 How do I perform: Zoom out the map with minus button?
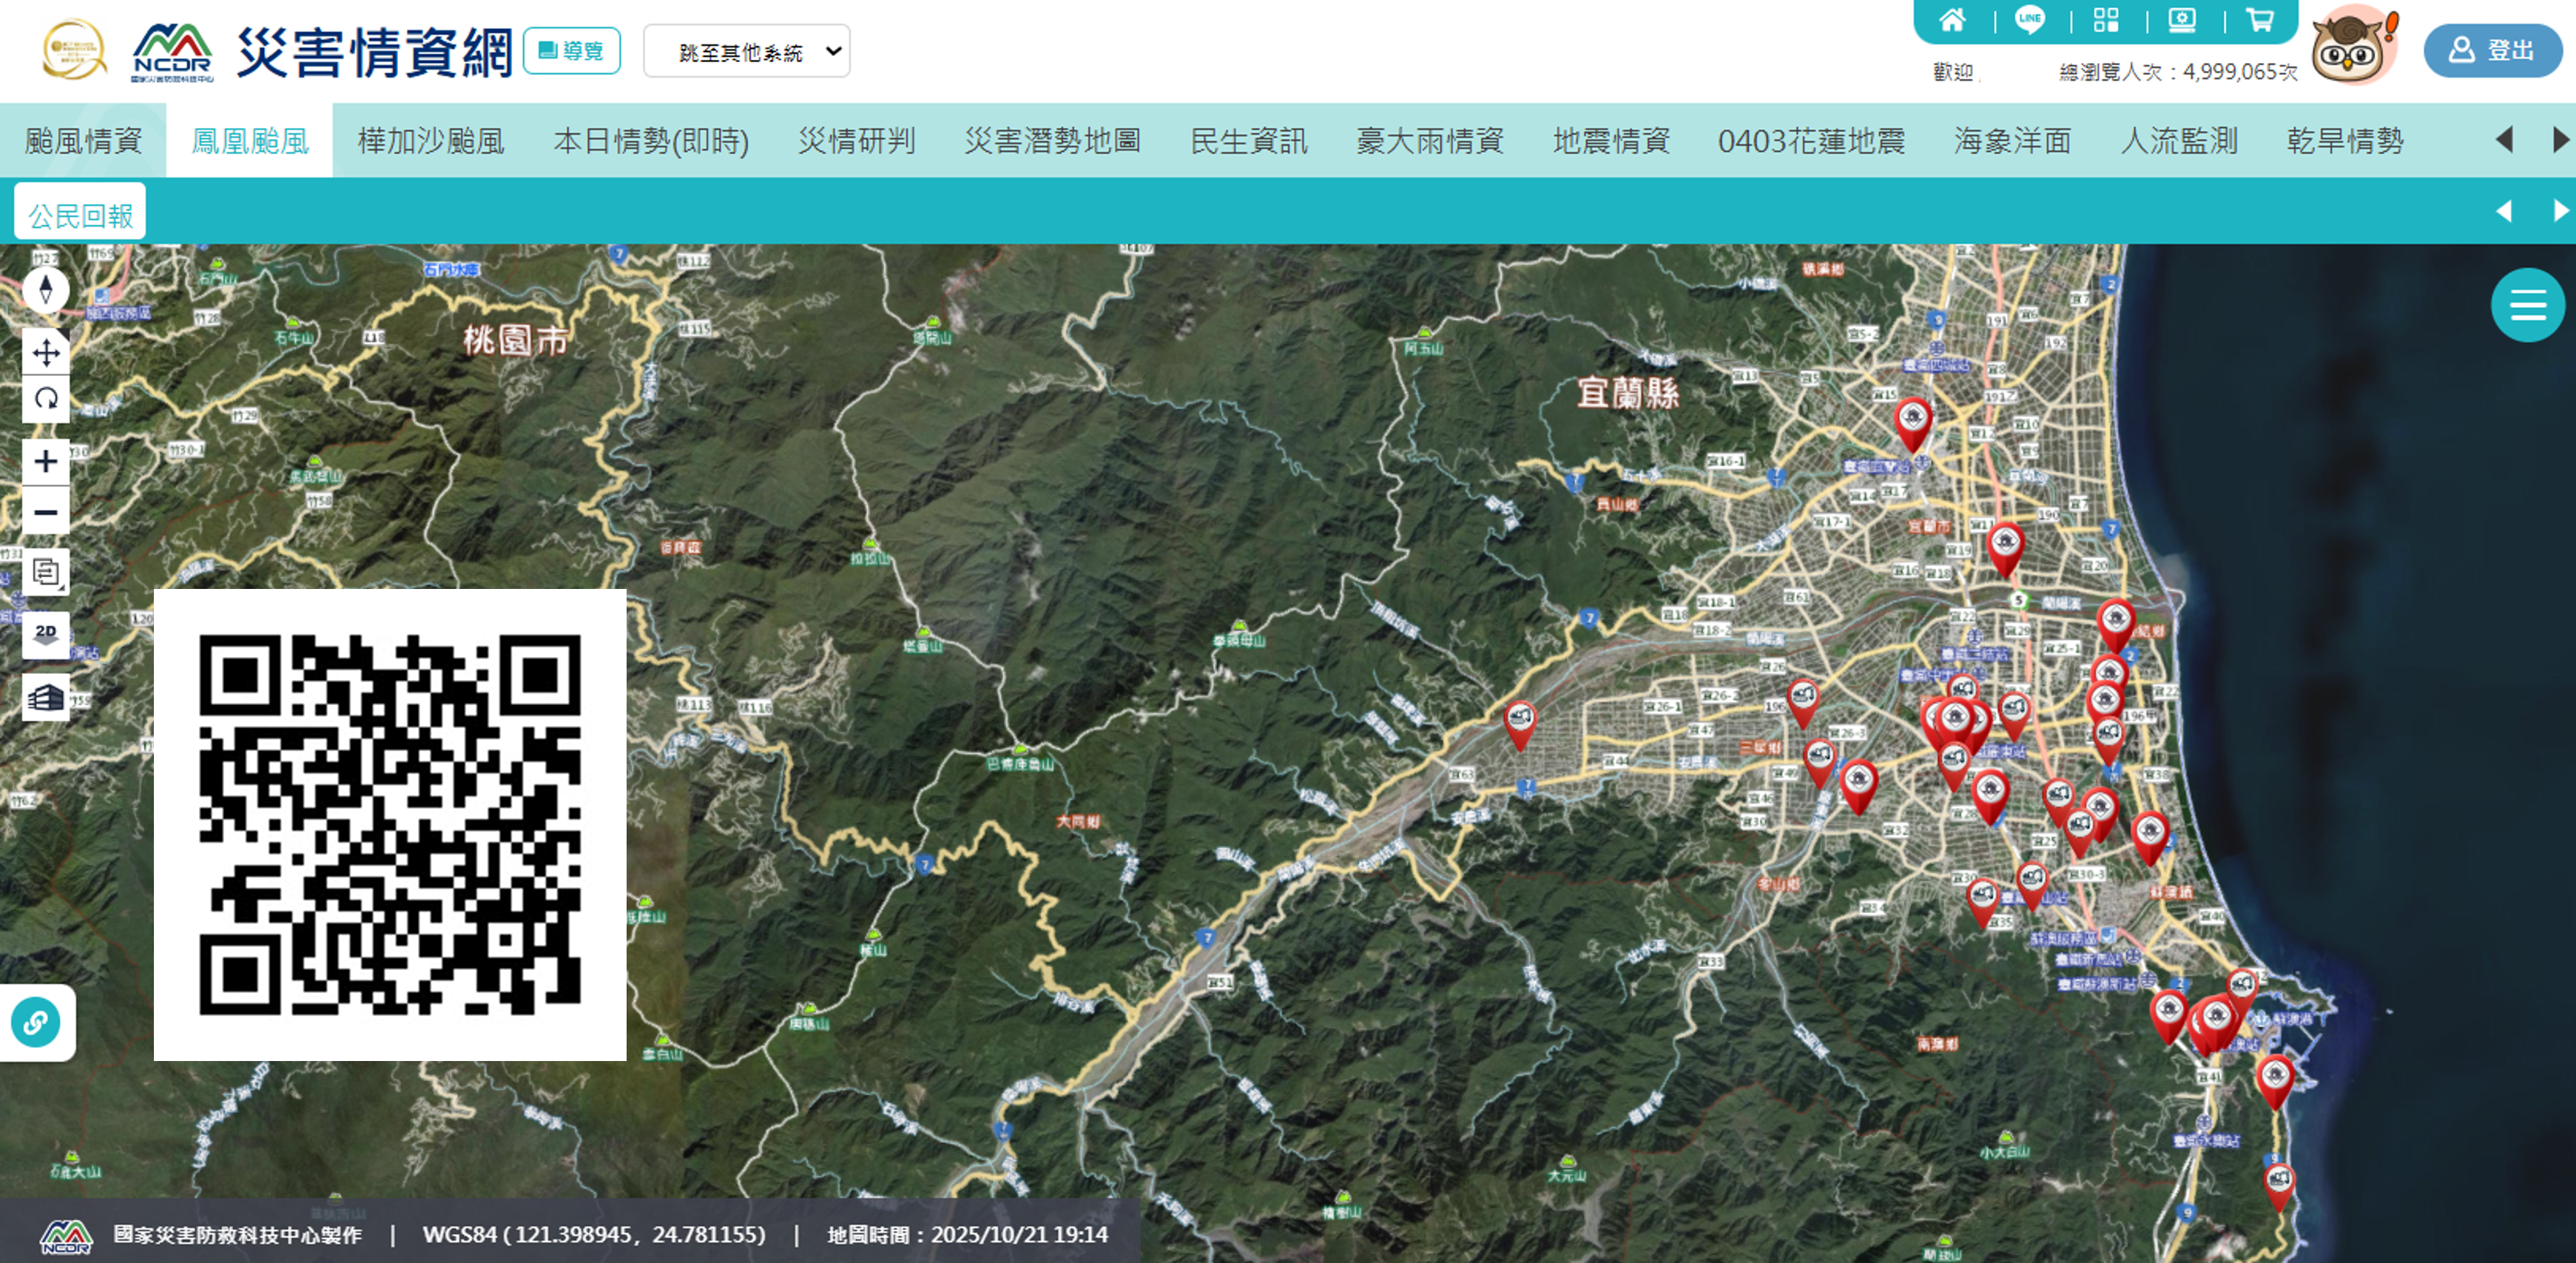46,512
